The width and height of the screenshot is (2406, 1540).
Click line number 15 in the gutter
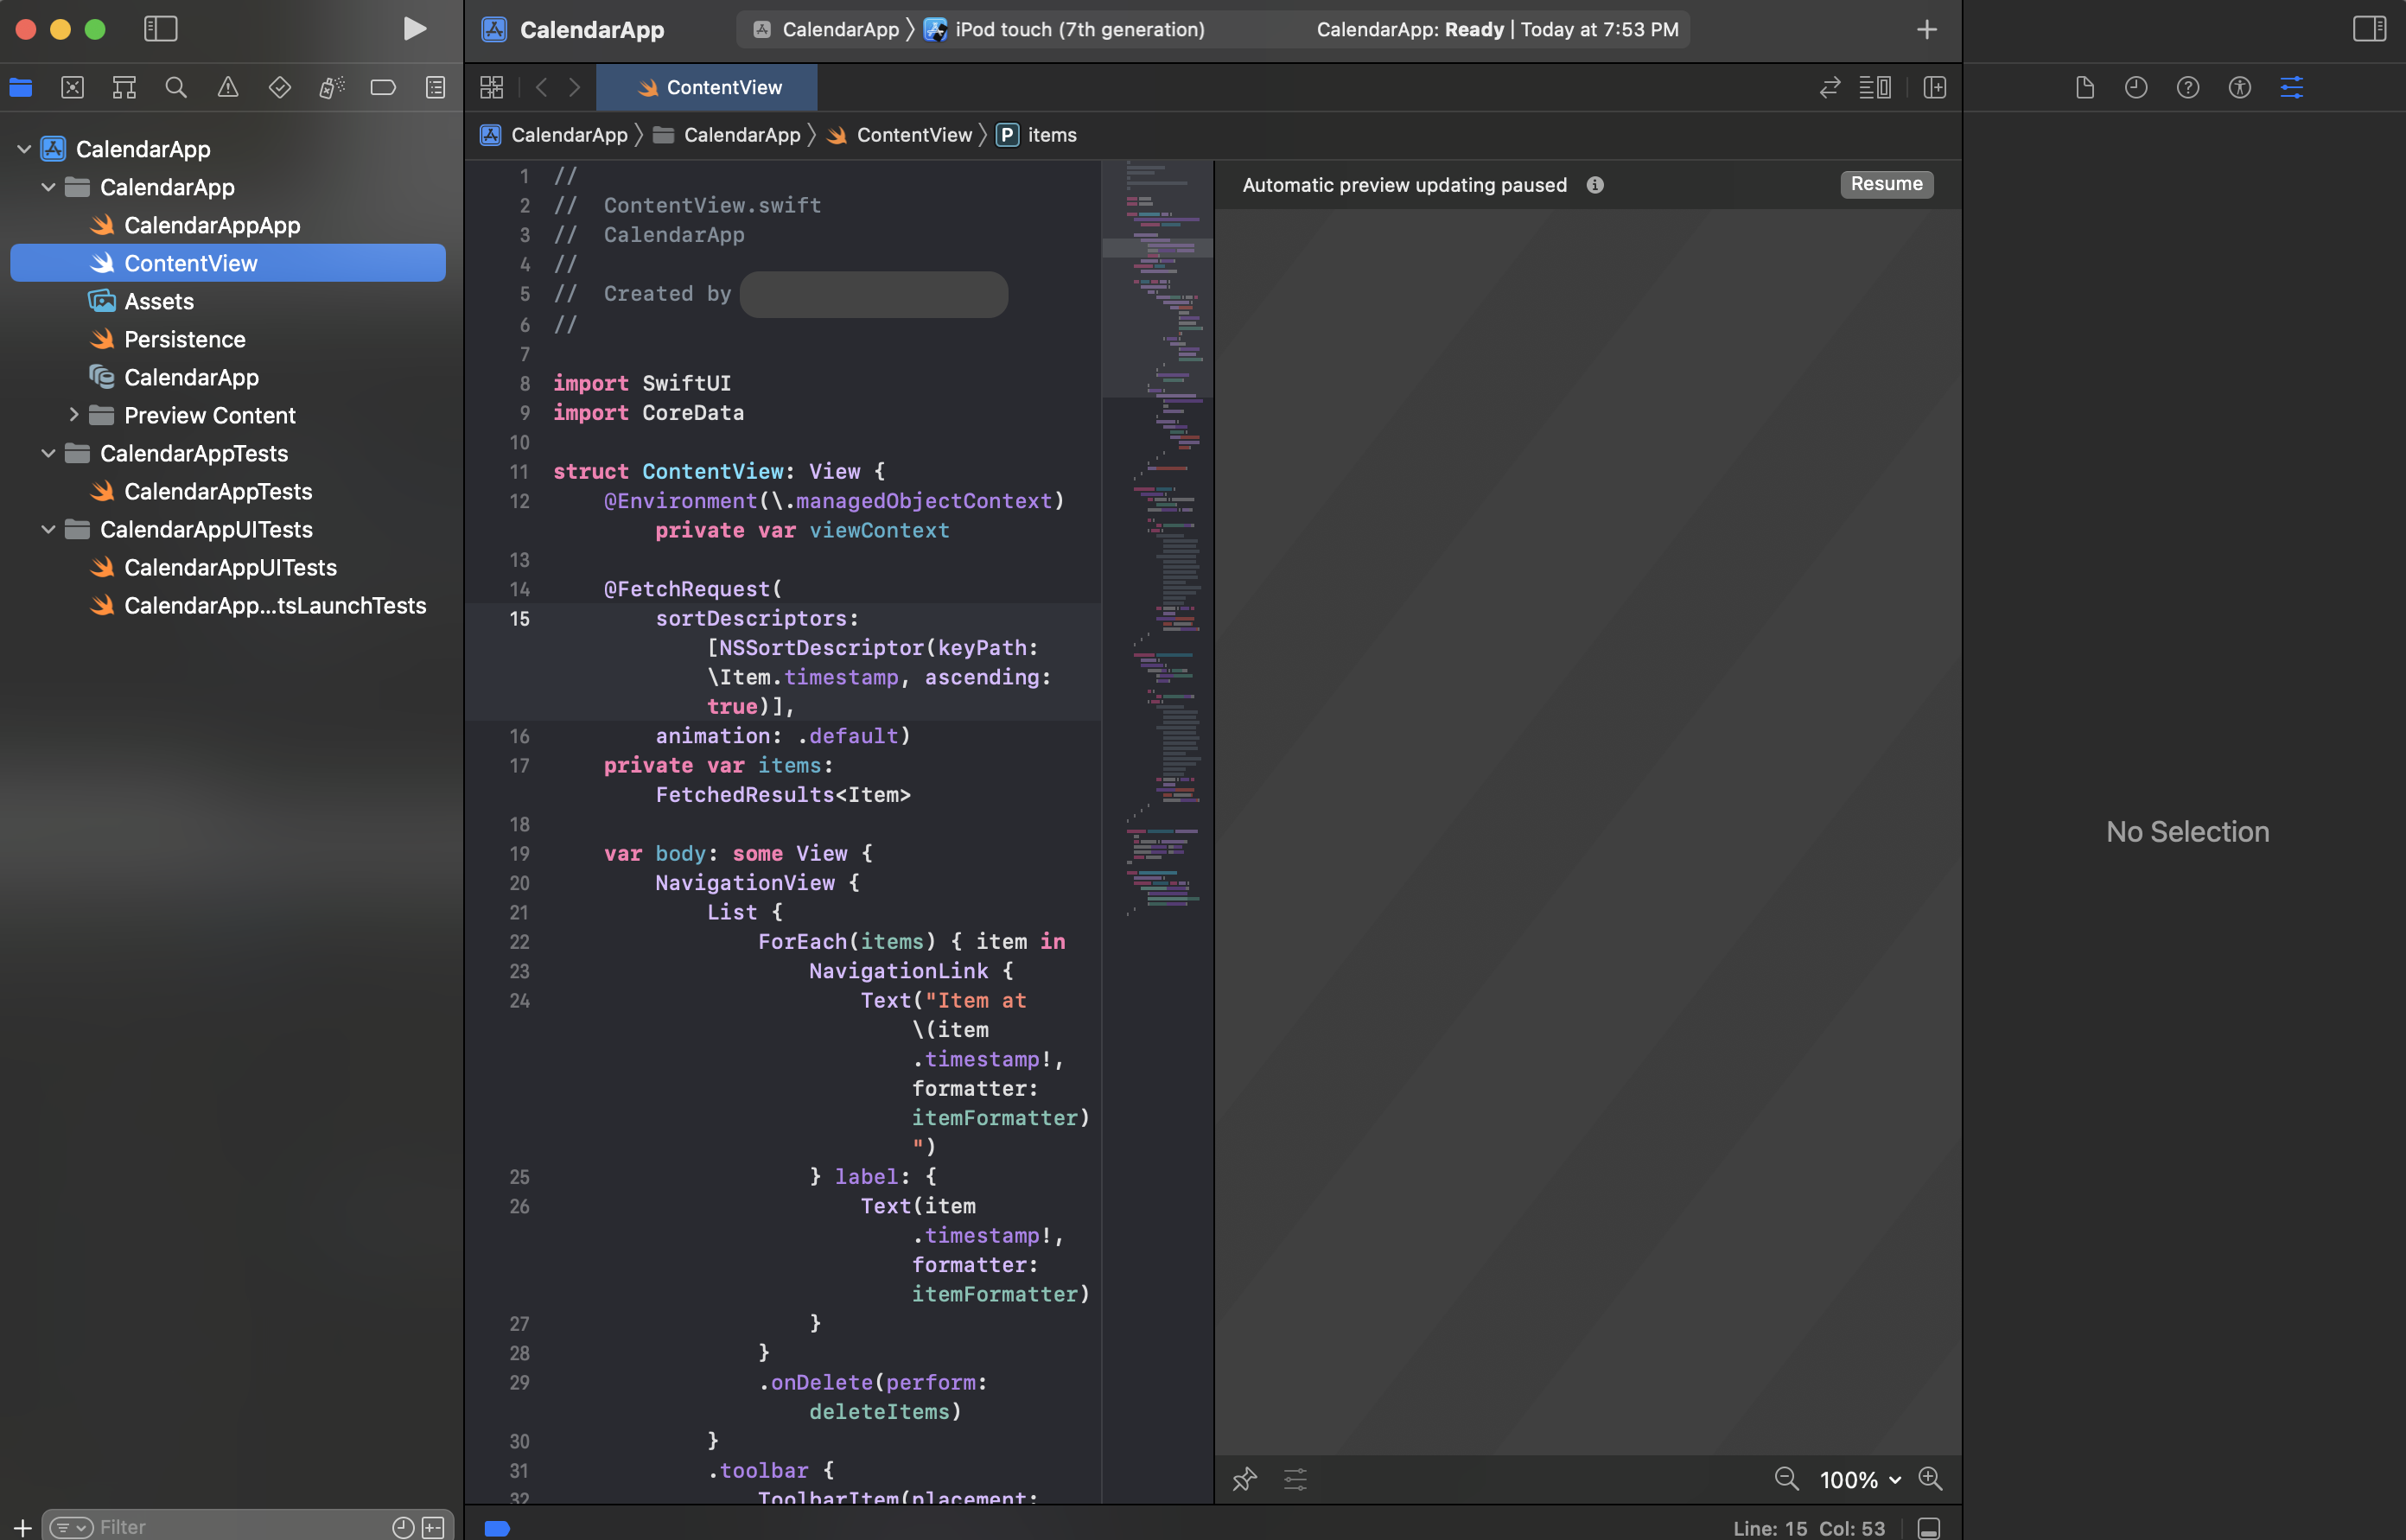point(519,619)
